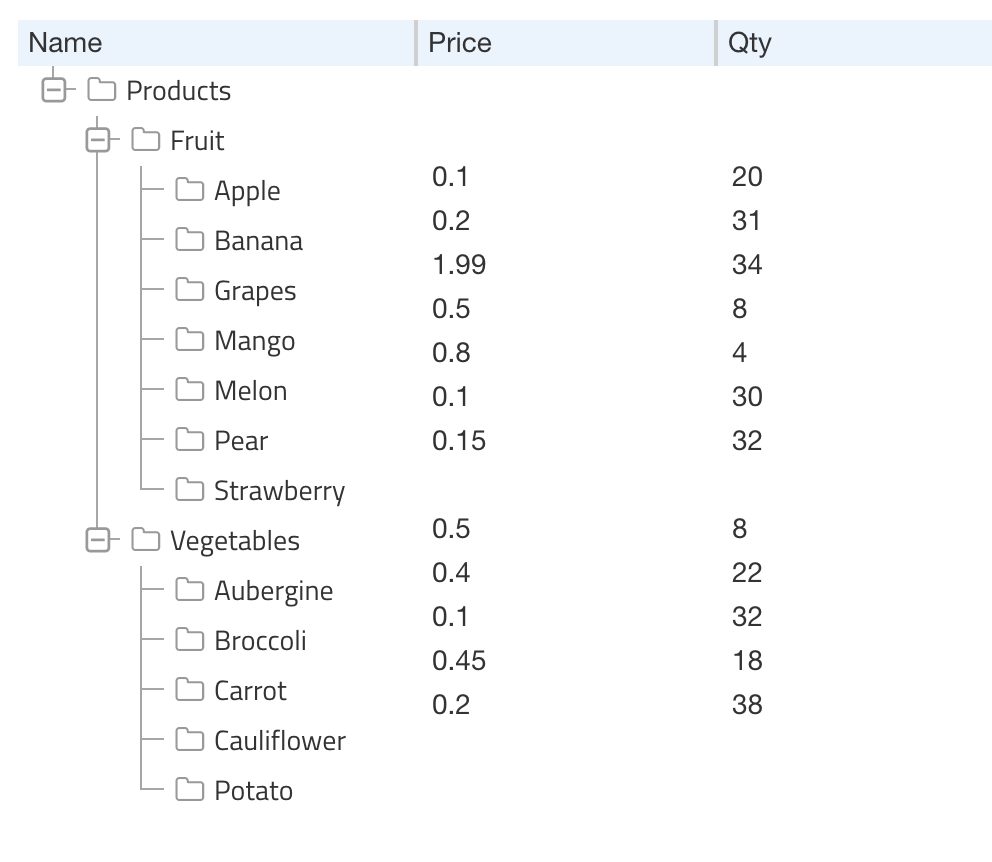Click the Aubergine folder icon

189,589
